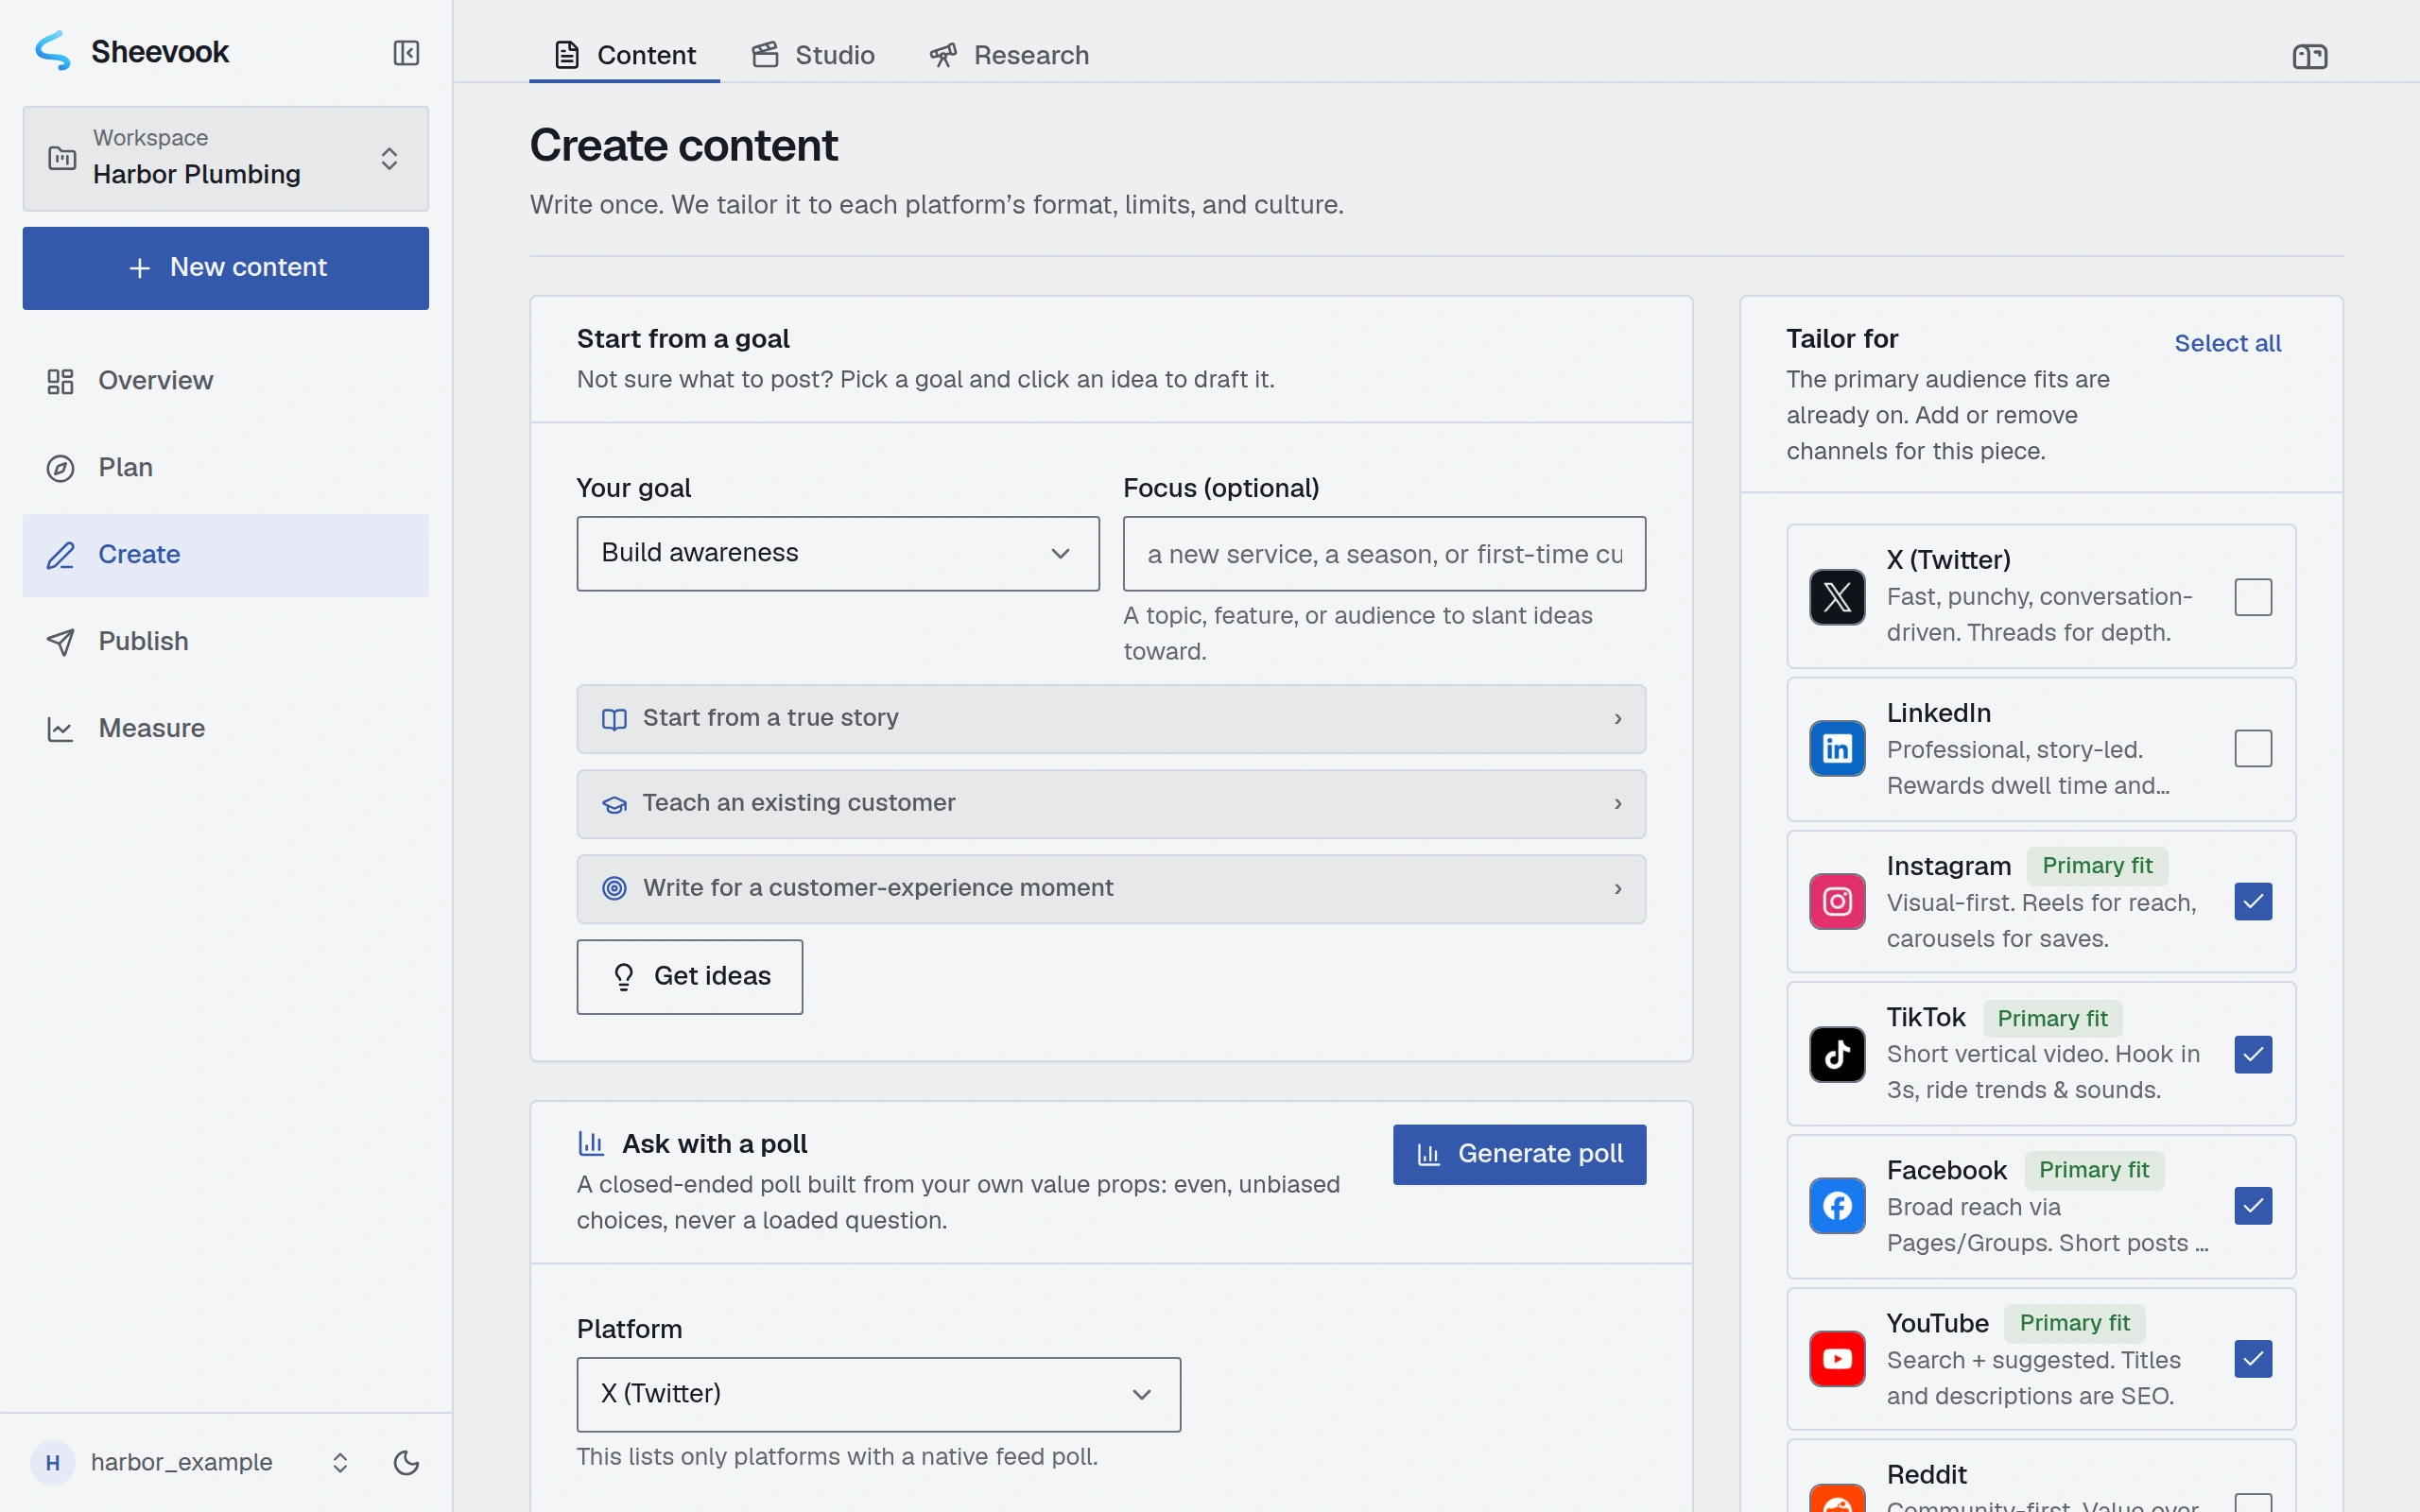Switch to the Research tab
The image size is (2420, 1512).
(x=1009, y=55)
